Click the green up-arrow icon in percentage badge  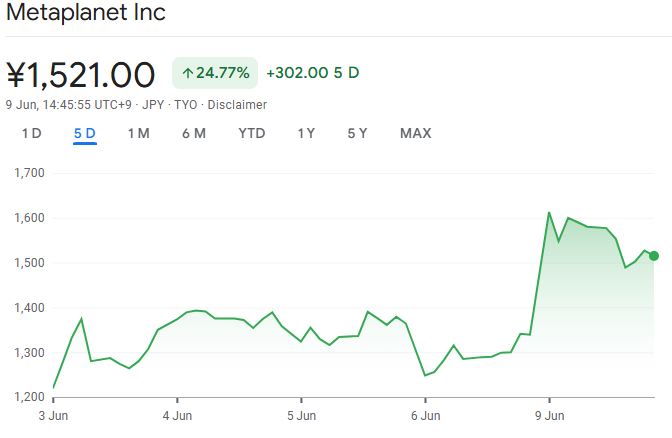pyautogui.click(x=187, y=73)
